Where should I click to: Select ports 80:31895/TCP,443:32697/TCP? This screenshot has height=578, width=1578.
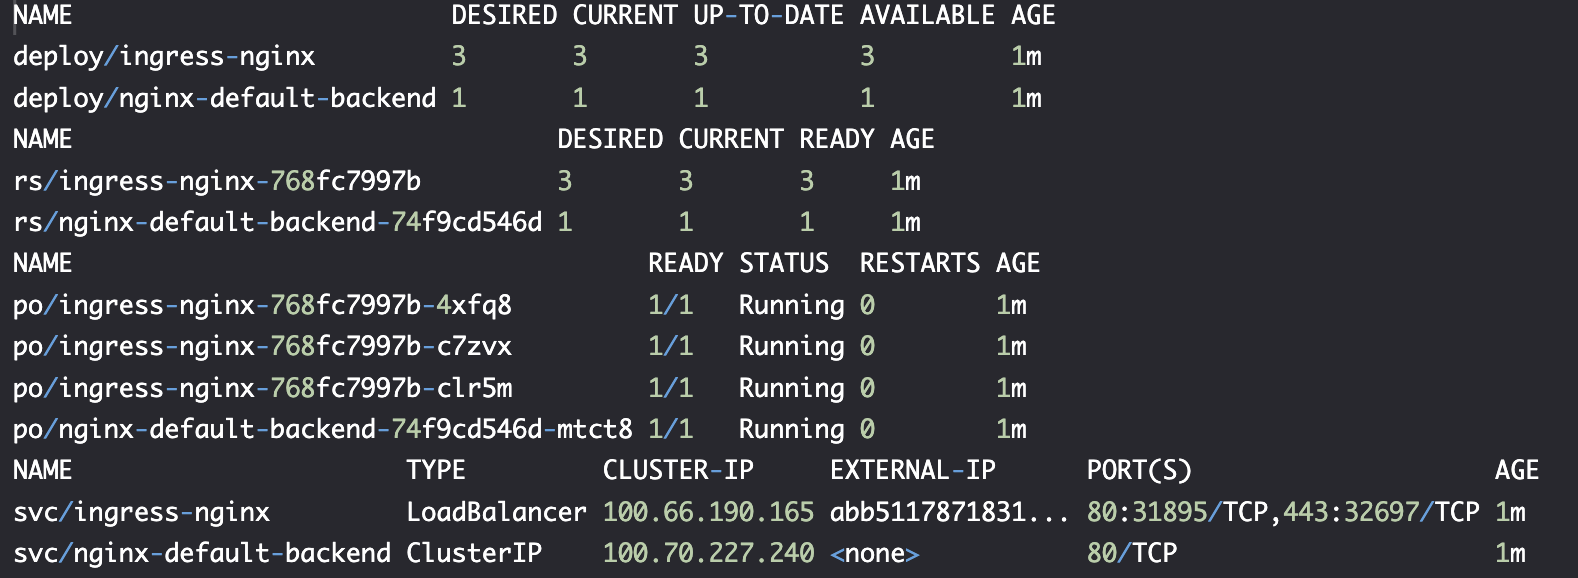tap(1283, 512)
